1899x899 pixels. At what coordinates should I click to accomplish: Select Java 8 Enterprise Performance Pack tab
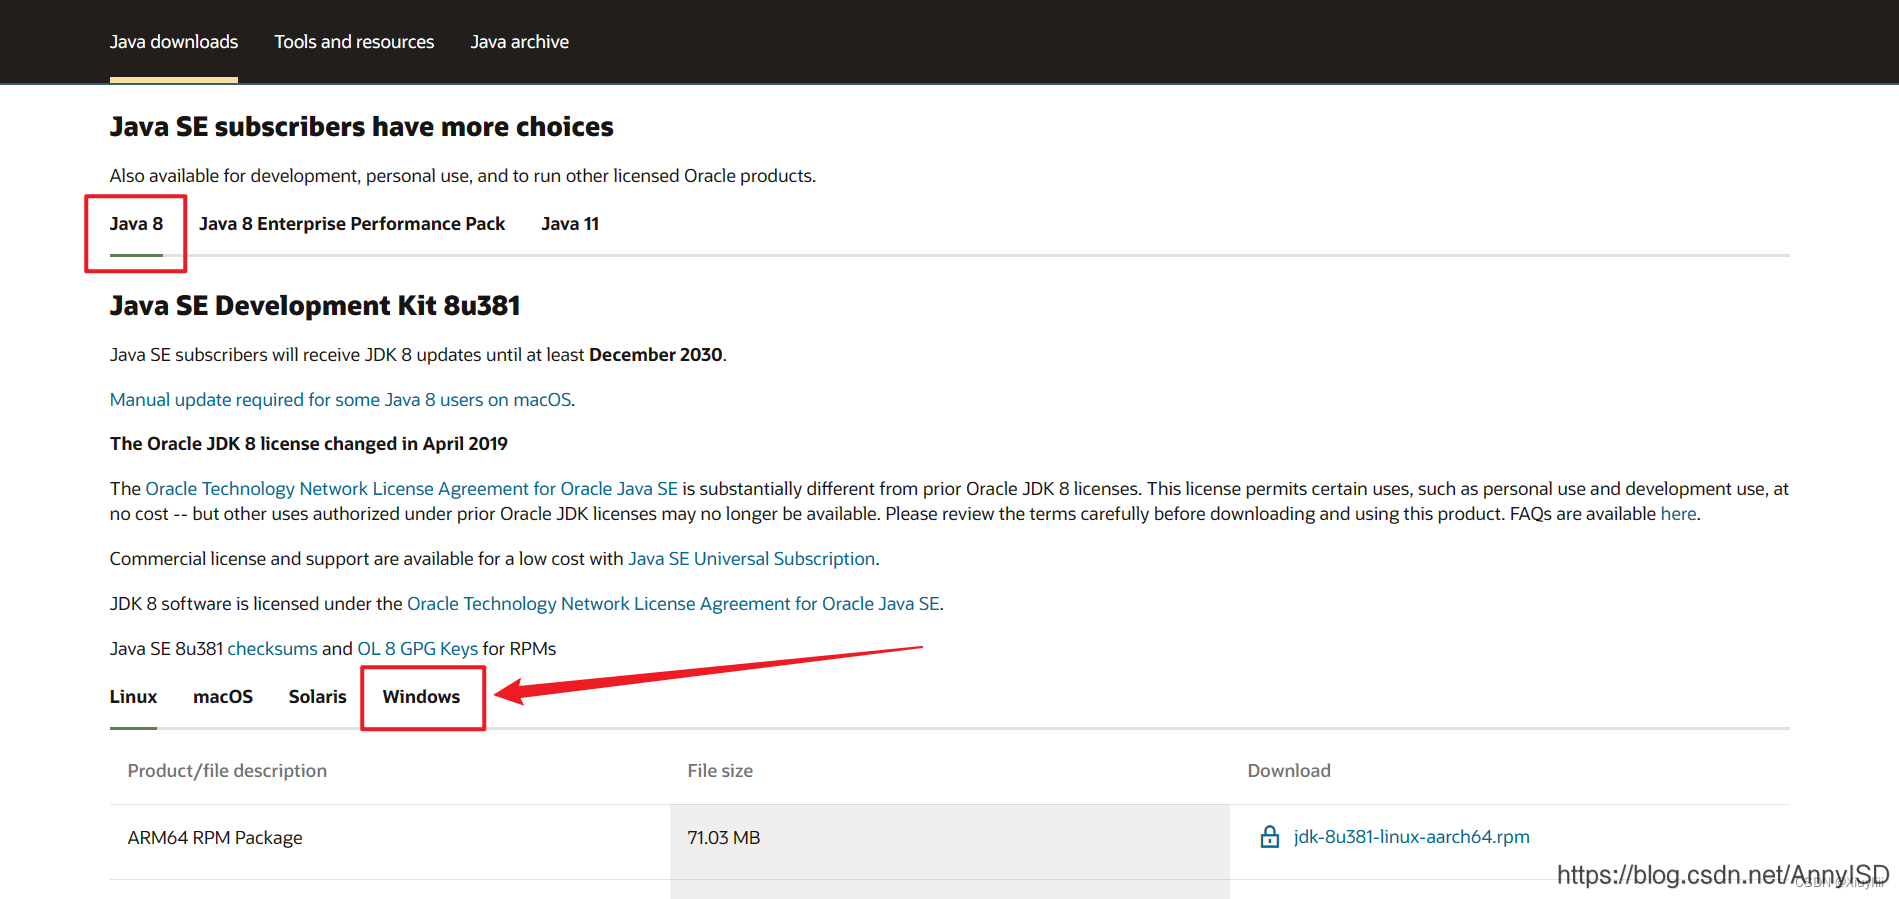(352, 224)
